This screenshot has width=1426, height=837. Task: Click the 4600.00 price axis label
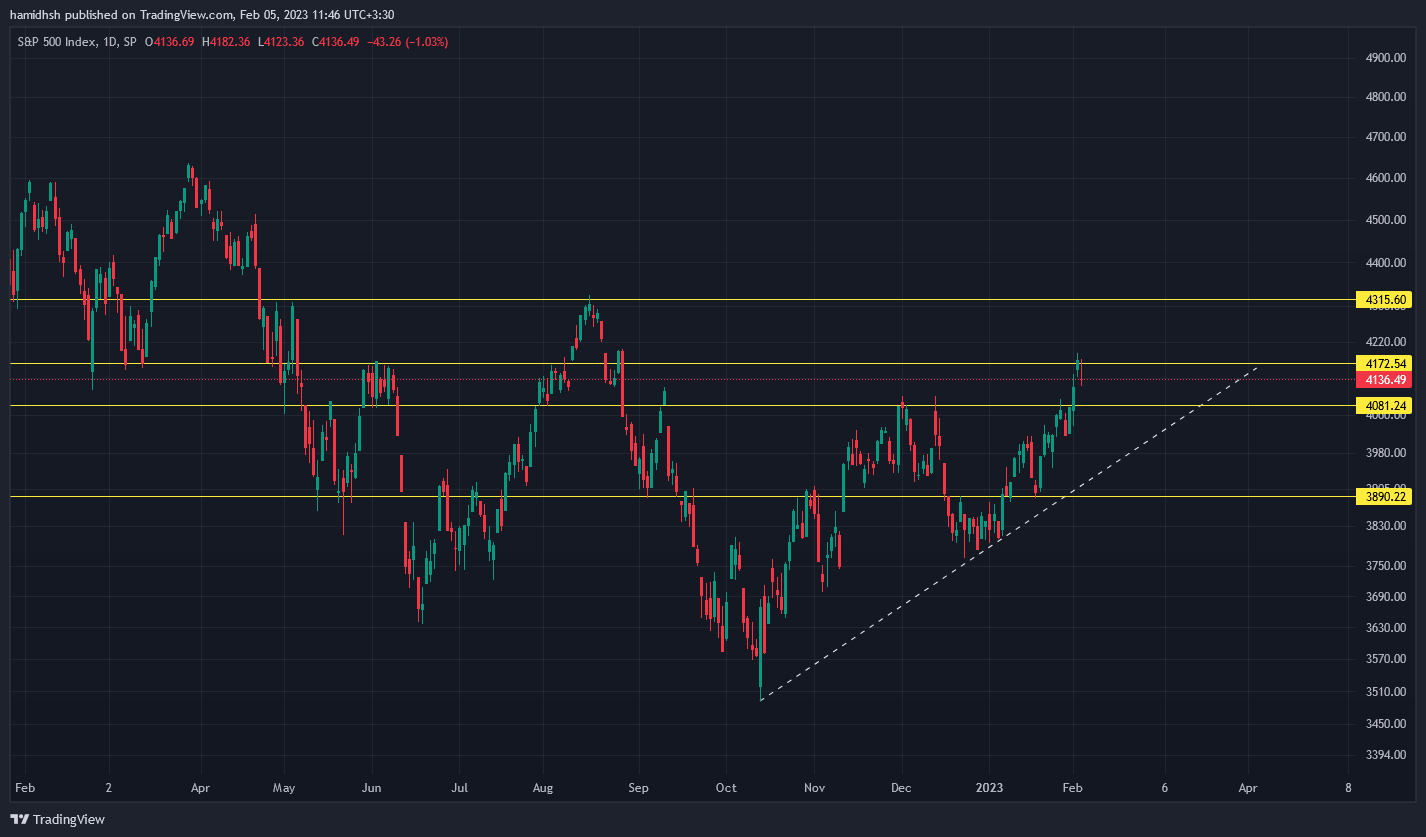(1386, 178)
